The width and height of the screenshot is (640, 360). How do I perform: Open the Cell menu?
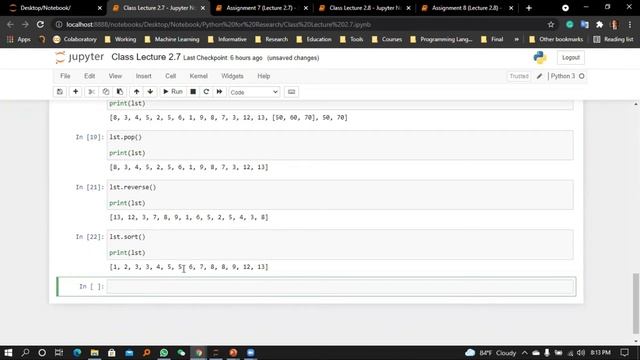[171, 76]
